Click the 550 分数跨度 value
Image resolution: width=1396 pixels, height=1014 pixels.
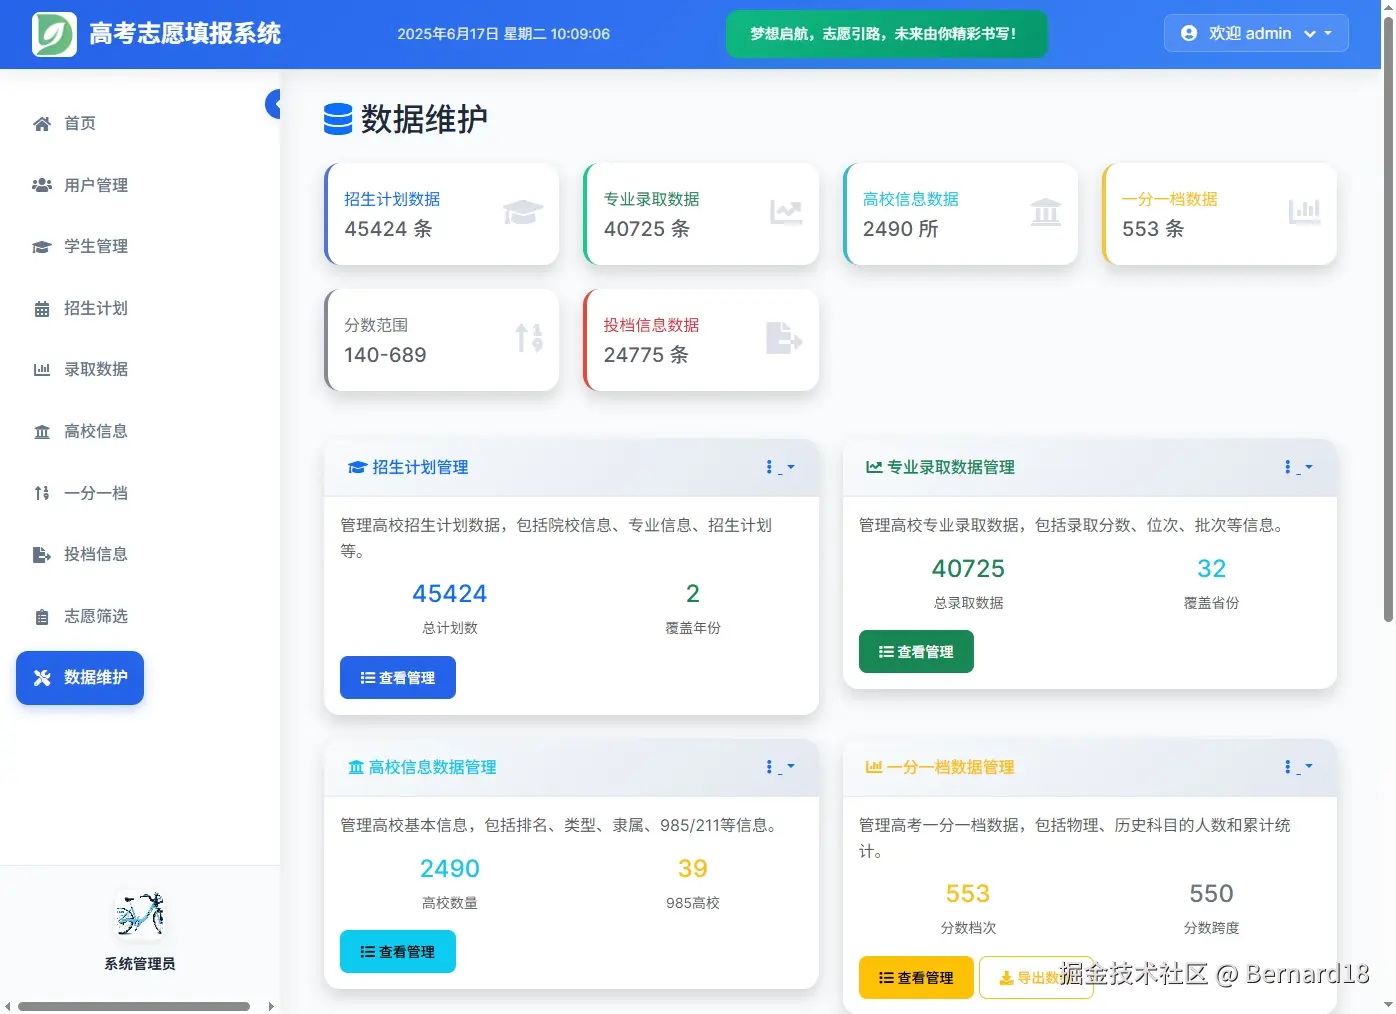point(1211,894)
